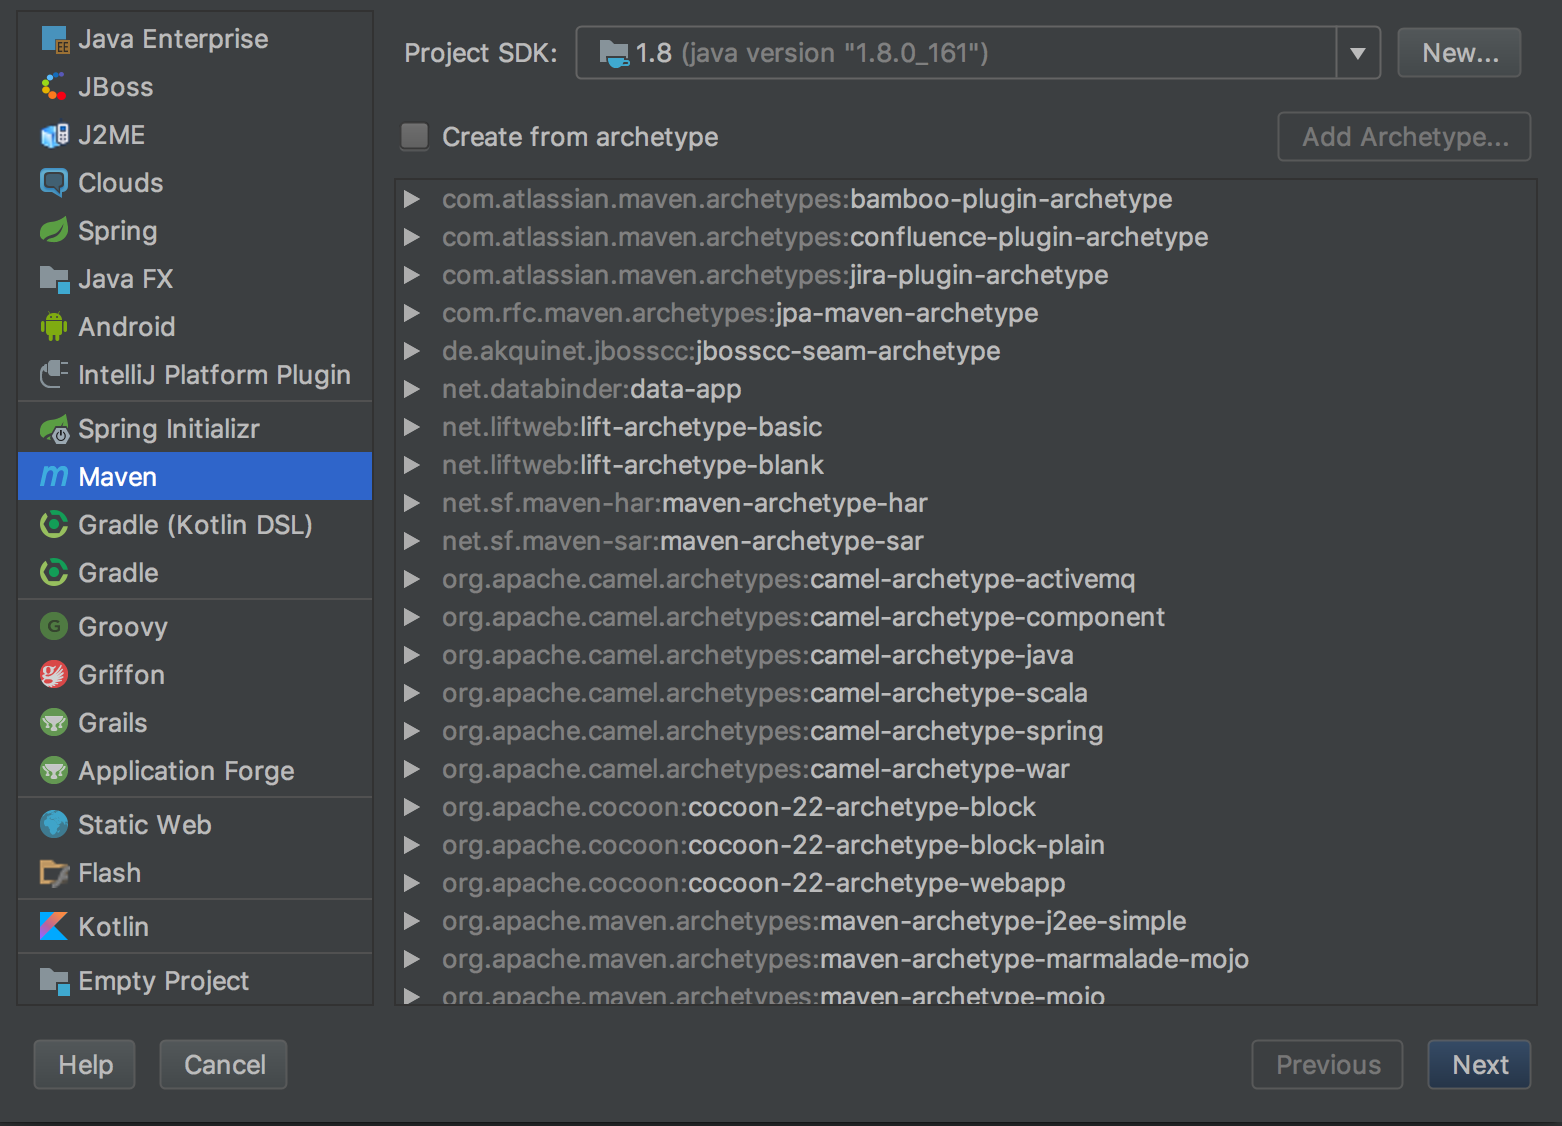This screenshot has width=1562, height=1126.
Task: Select Empty Project in list
Action: pyautogui.click(x=195, y=981)
